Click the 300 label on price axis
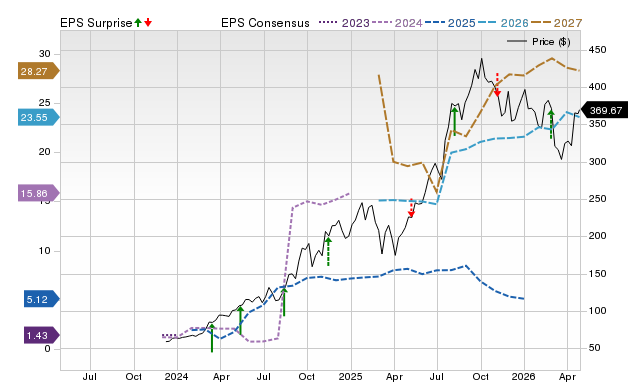This screenshot has height=382, width=640. [597, 162]
